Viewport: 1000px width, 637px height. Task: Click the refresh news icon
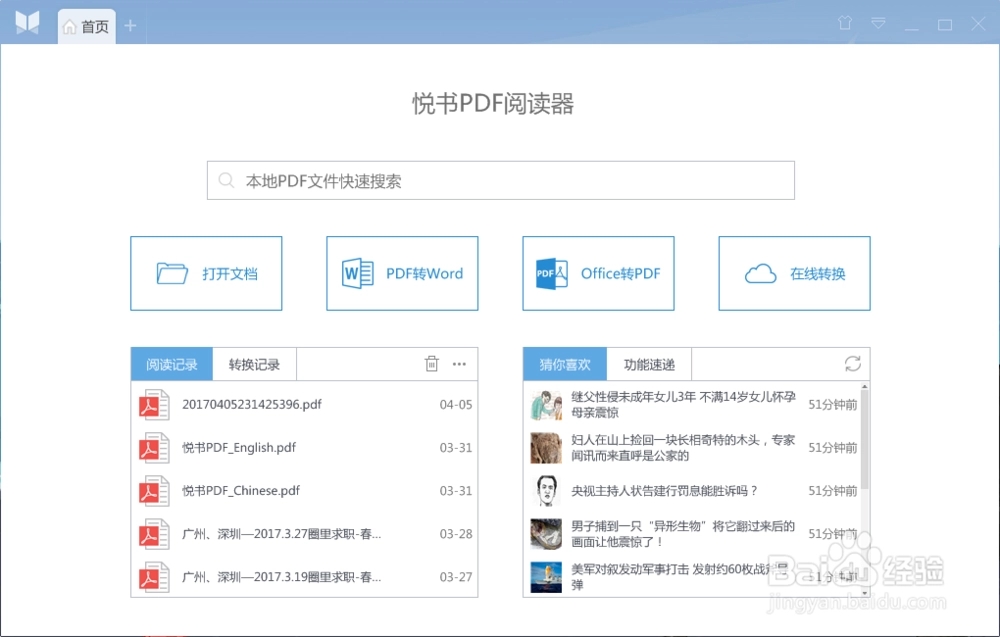coord(853,363)
